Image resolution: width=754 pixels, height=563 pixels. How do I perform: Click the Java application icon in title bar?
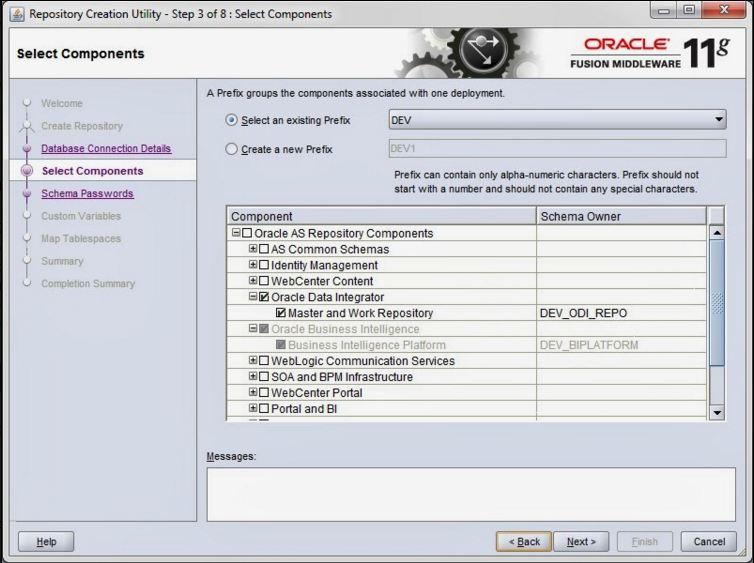click(17, 14)
